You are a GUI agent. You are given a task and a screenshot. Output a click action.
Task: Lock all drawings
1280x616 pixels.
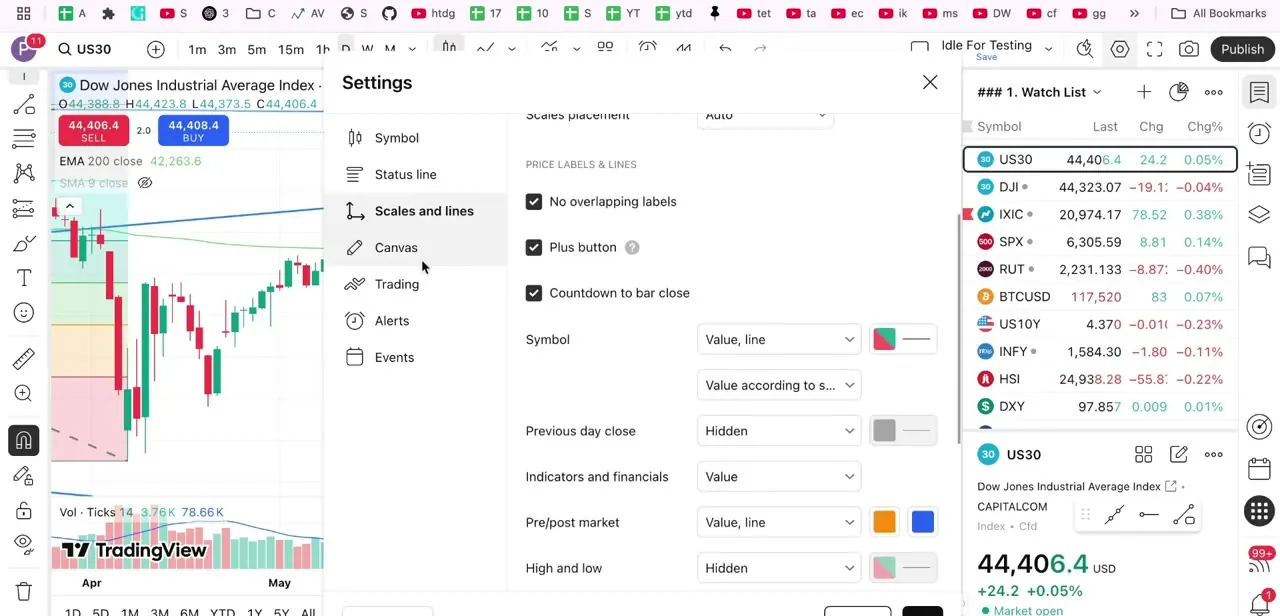[24, 511]
